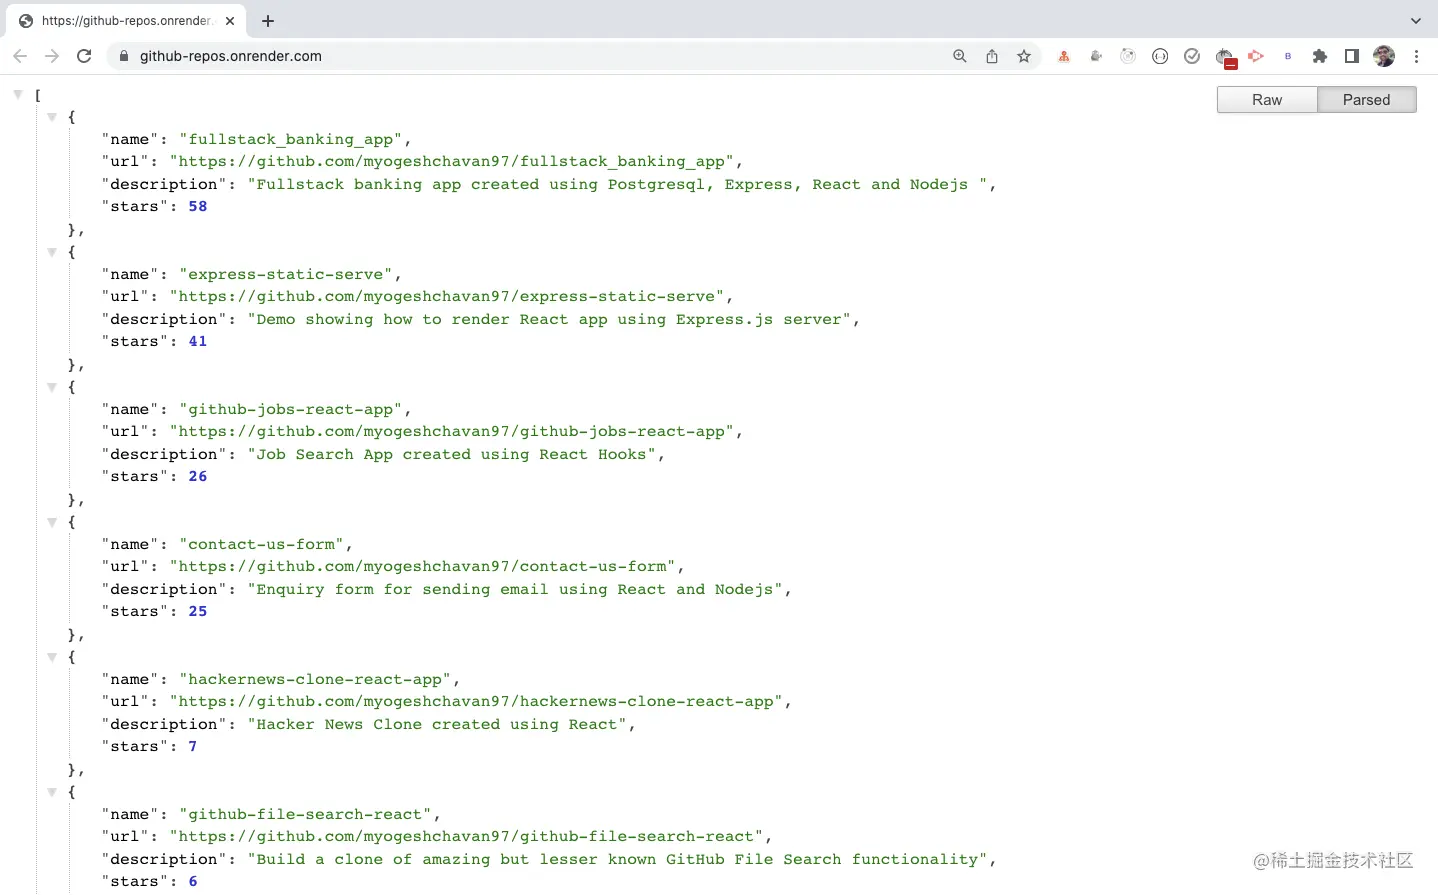1438x895 pixels.
Task: Click the browser reload button
Action: [84, 56]
